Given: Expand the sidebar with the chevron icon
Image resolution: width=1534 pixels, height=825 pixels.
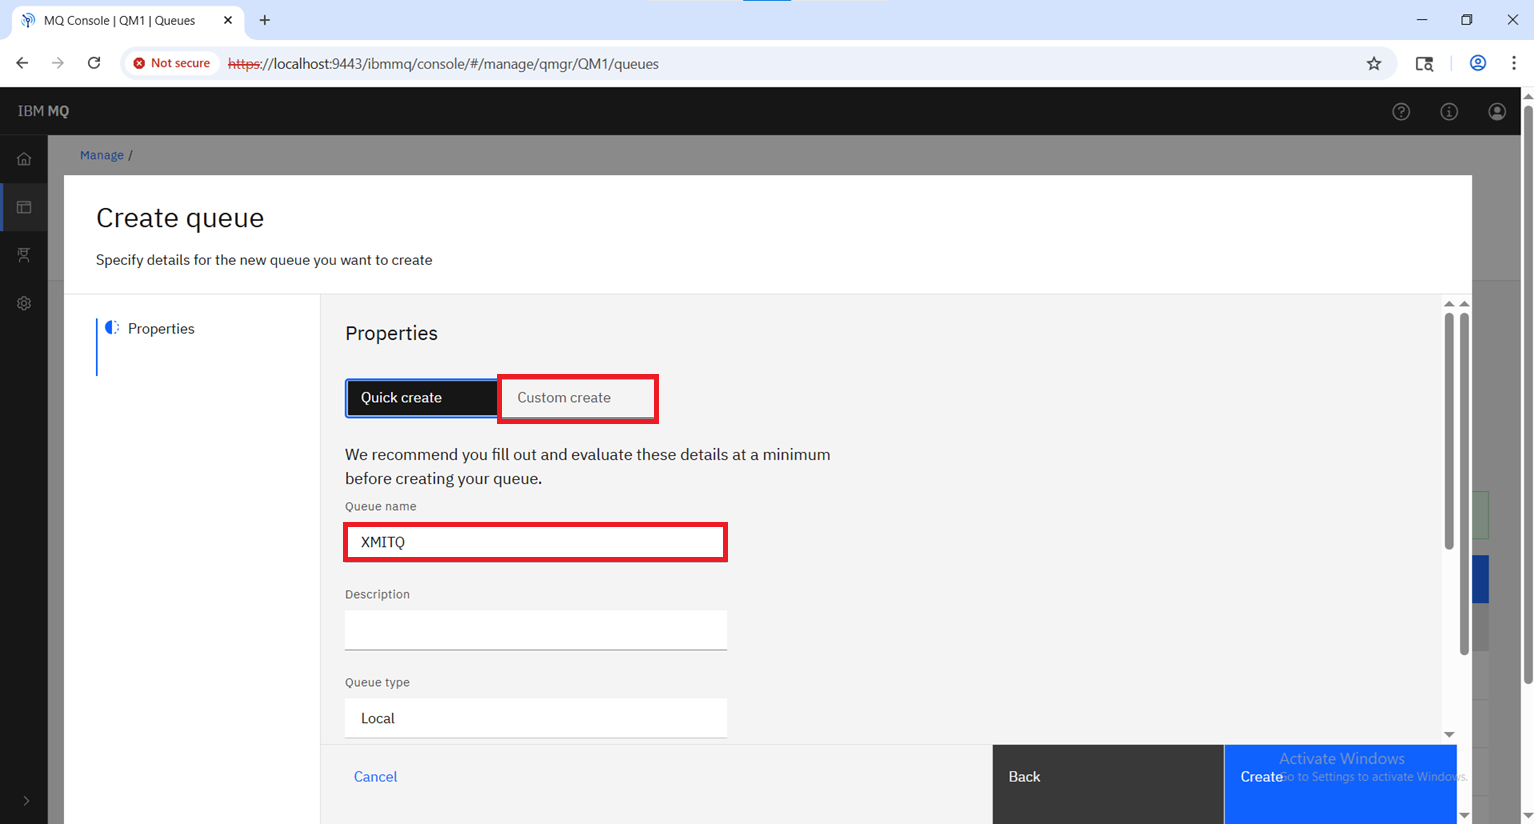Looking at the screenshot, I should click(26, 801).
